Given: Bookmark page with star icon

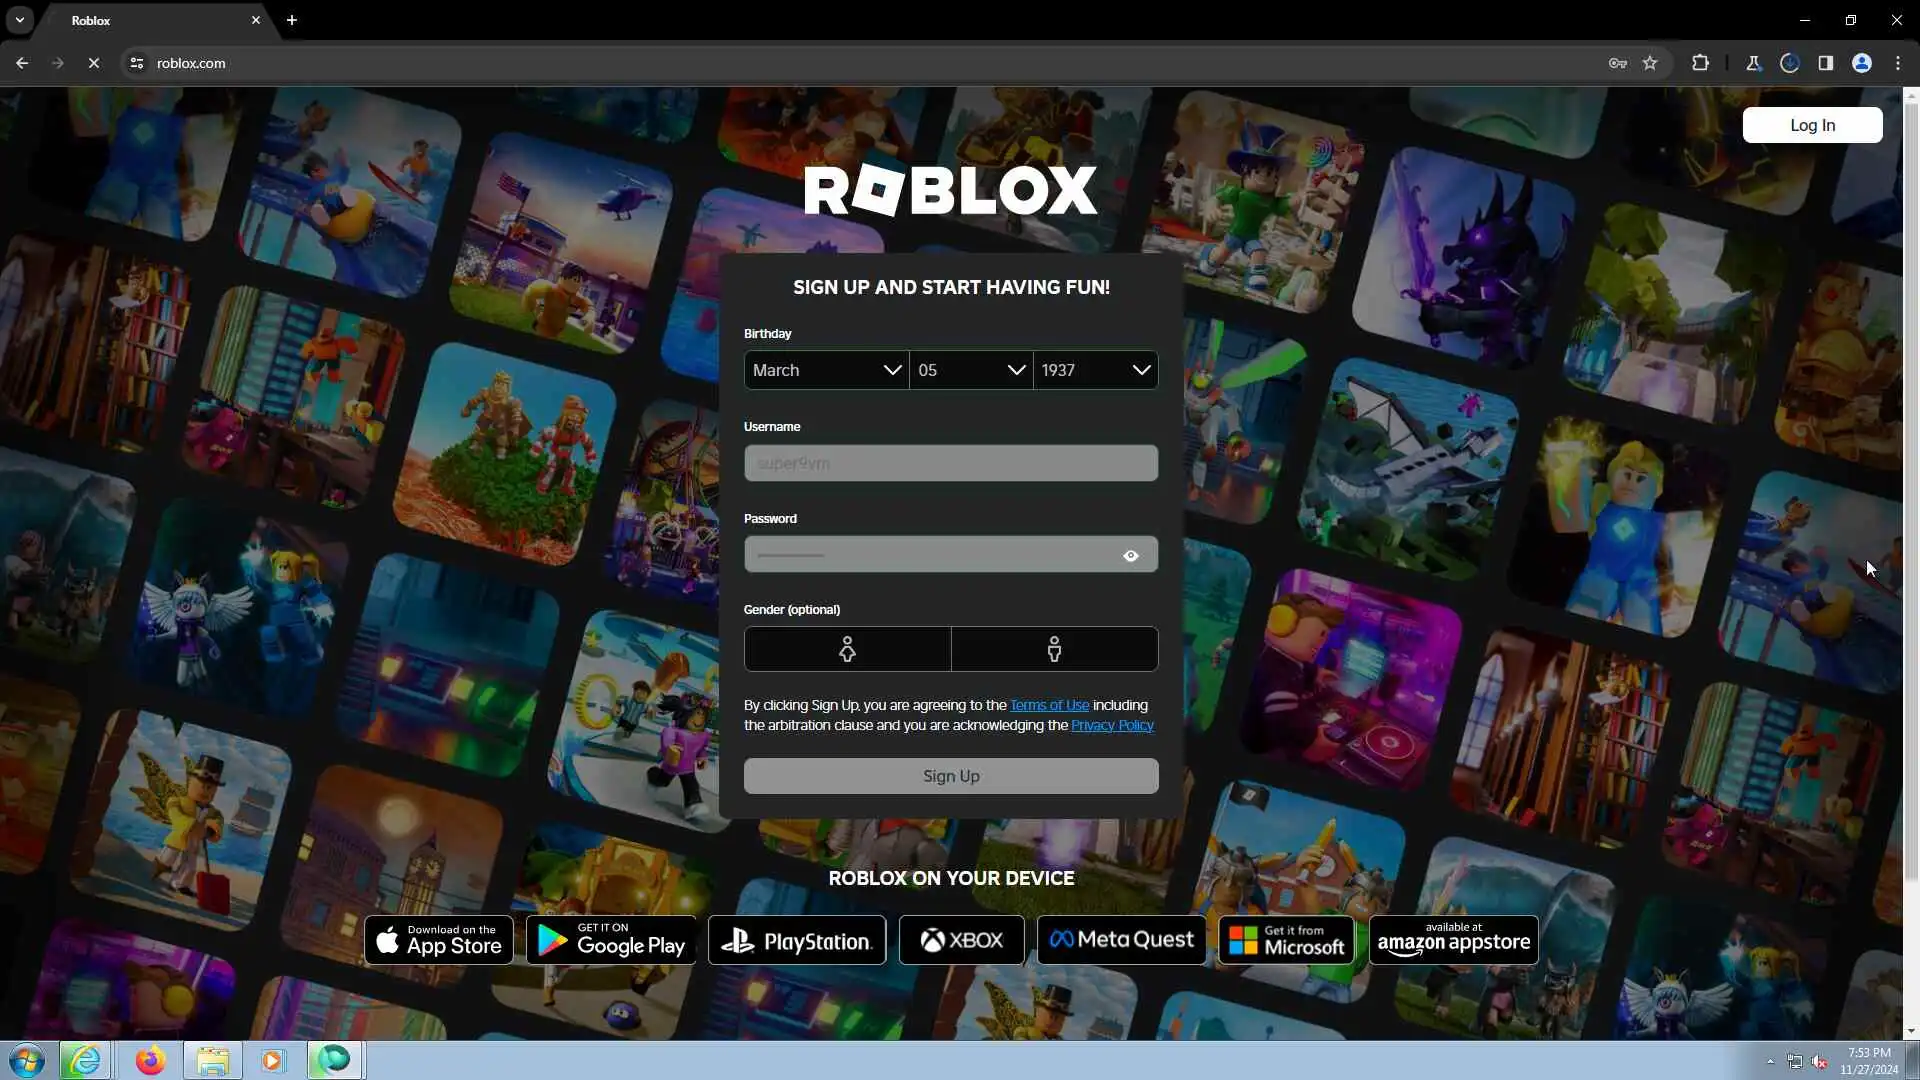Looking at the screenshot, I should [x=1650, y=63].
